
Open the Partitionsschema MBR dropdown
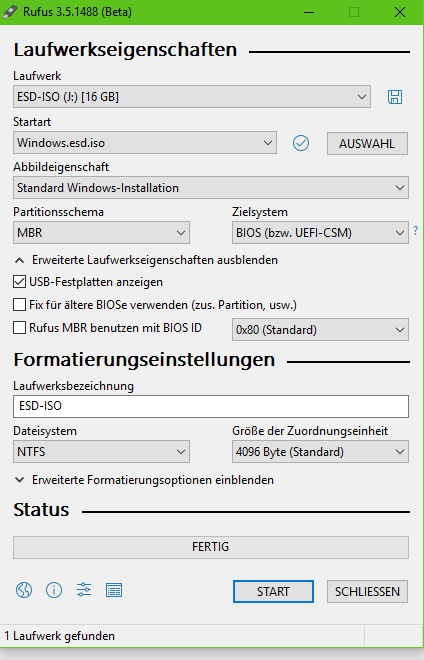tap(101, 233)
